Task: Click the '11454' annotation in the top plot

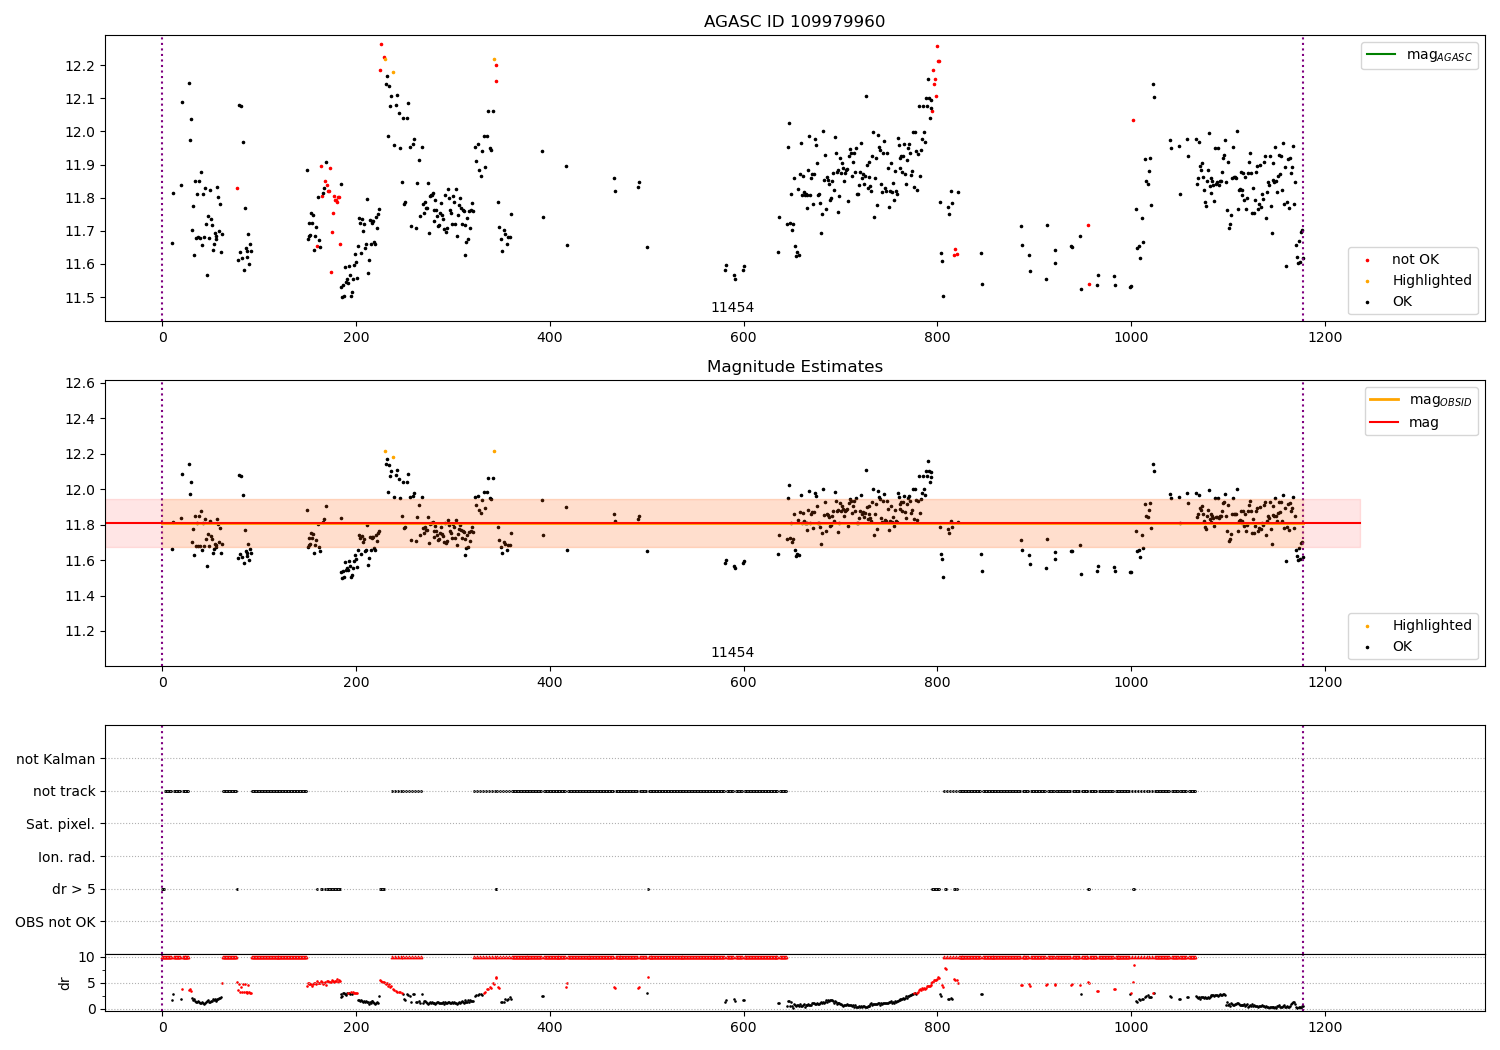Action: [732, 308]
